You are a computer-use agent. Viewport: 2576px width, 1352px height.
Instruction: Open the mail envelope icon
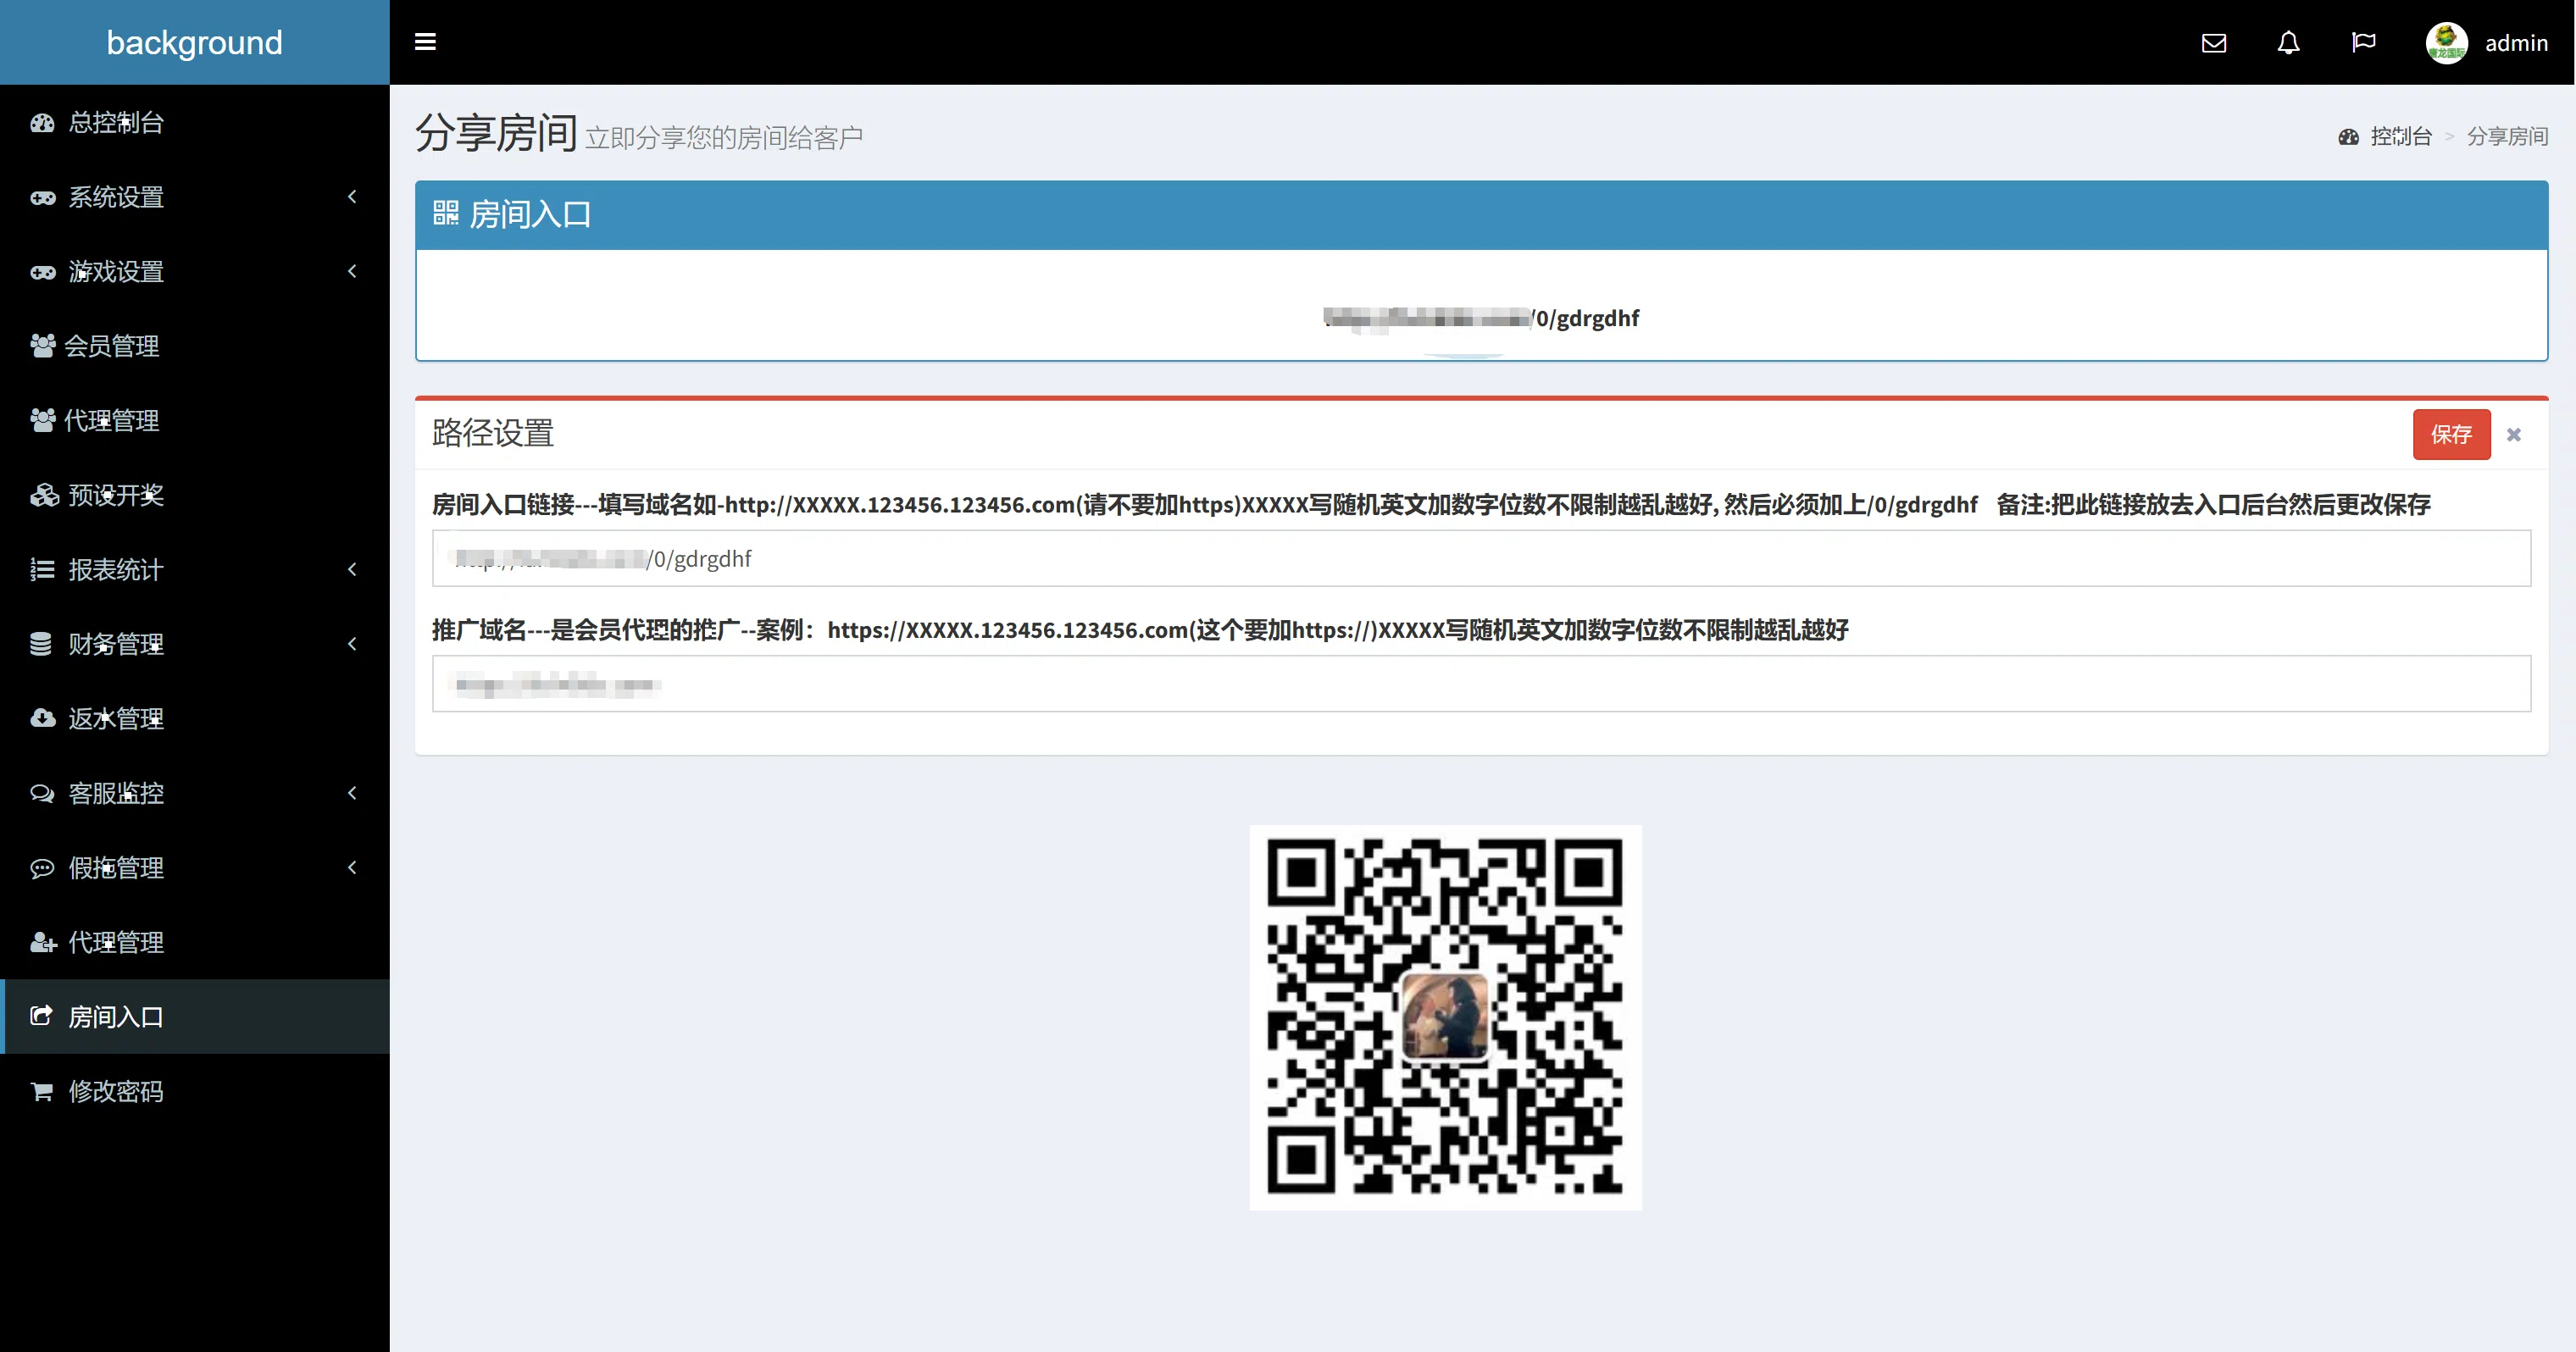2214,43
